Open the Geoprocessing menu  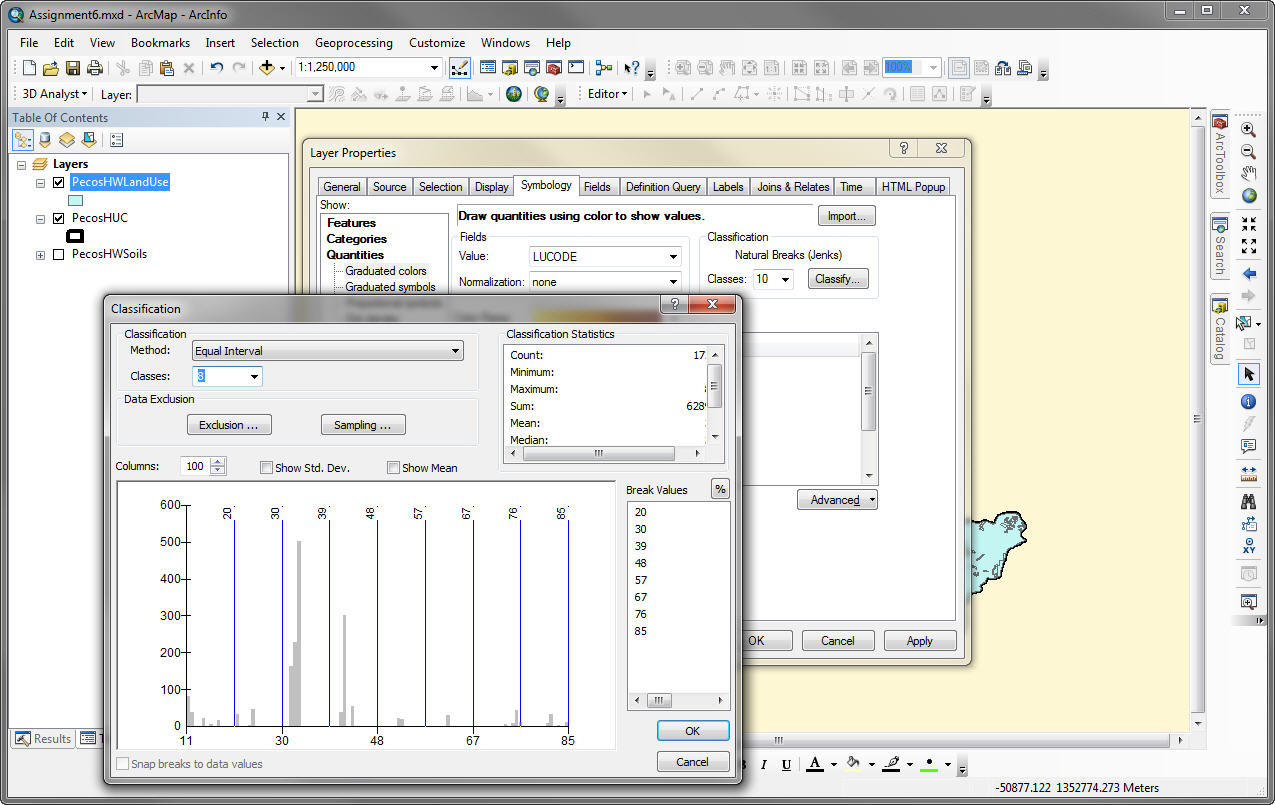click(353, 43)
